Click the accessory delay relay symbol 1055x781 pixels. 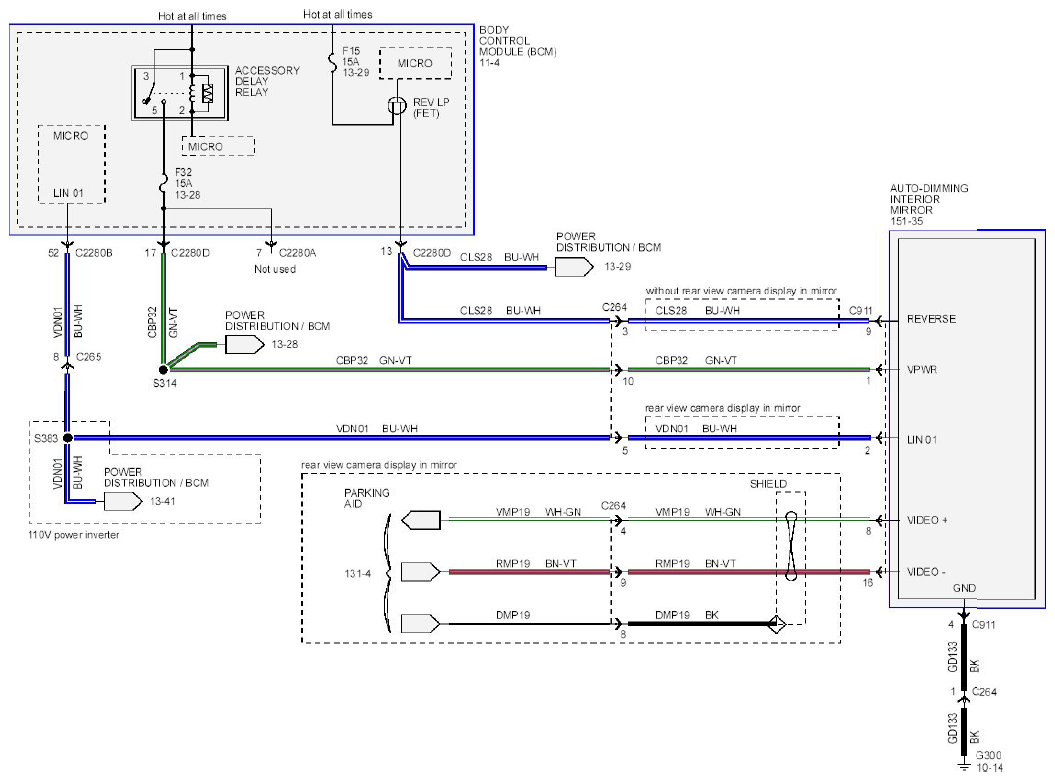(x=180, y=93)
